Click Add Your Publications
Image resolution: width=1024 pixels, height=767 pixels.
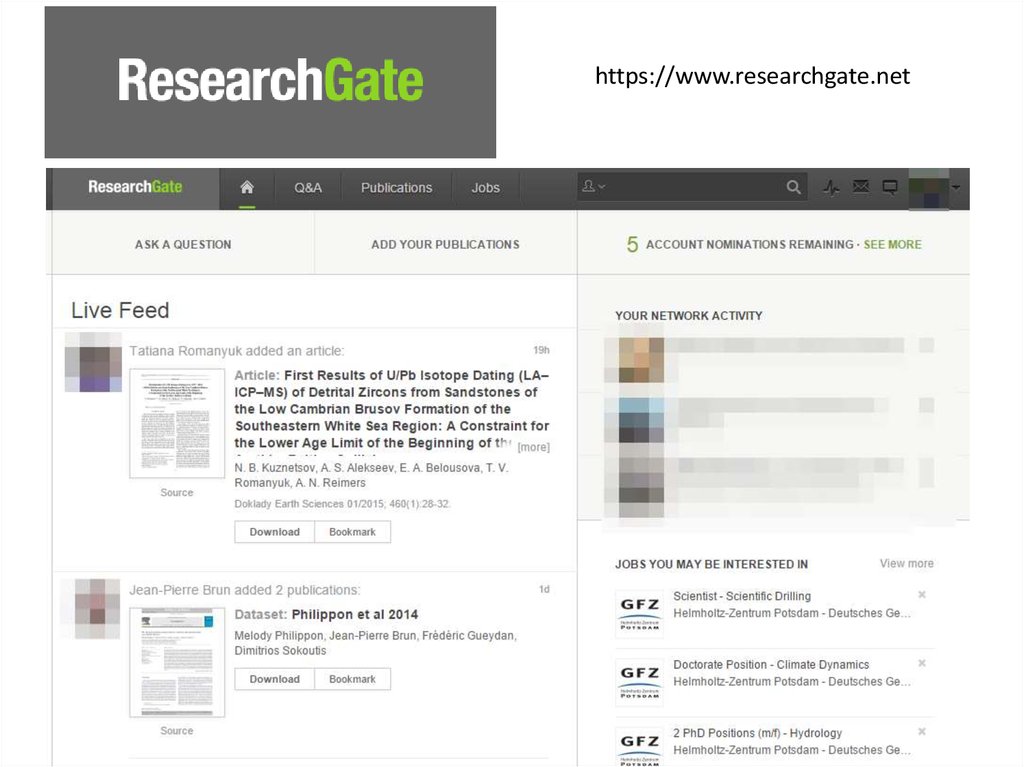pyautogui.click(x=445, y=244)
